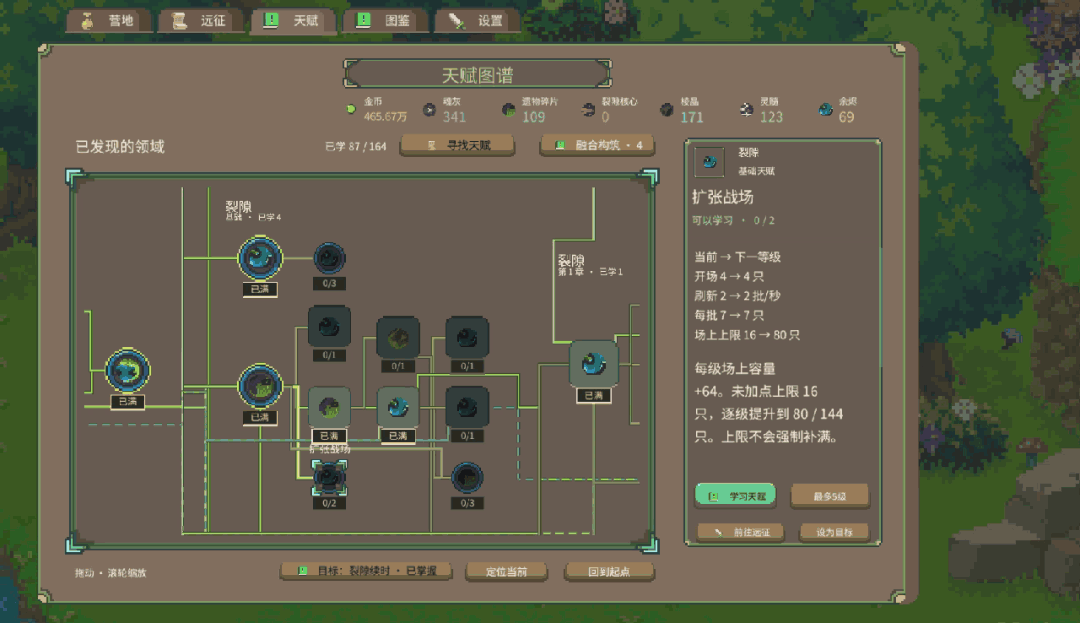Select the bottom 0/3 talent node
1080x623 pixels.
pos(467,478)
